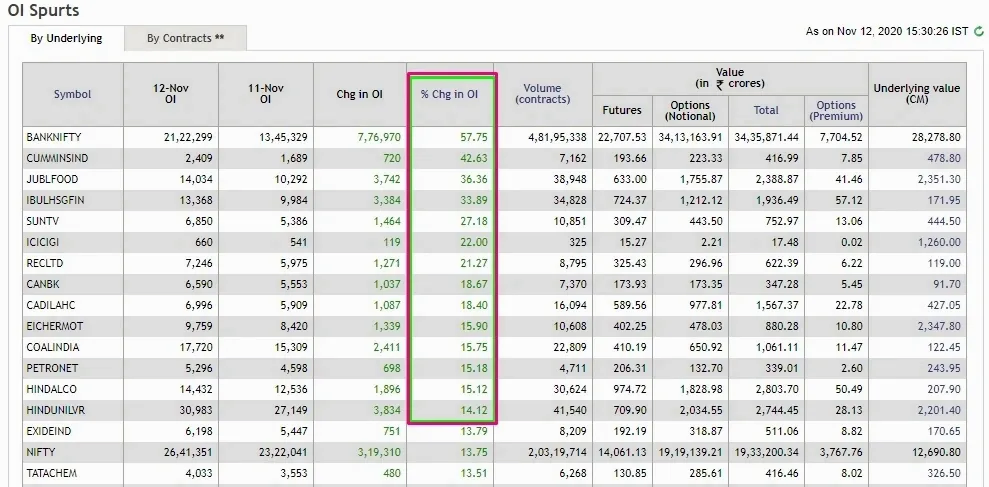989x487 pixels.
Task: Click TATACHEM options premium 8.02
Action: [851, 473]
